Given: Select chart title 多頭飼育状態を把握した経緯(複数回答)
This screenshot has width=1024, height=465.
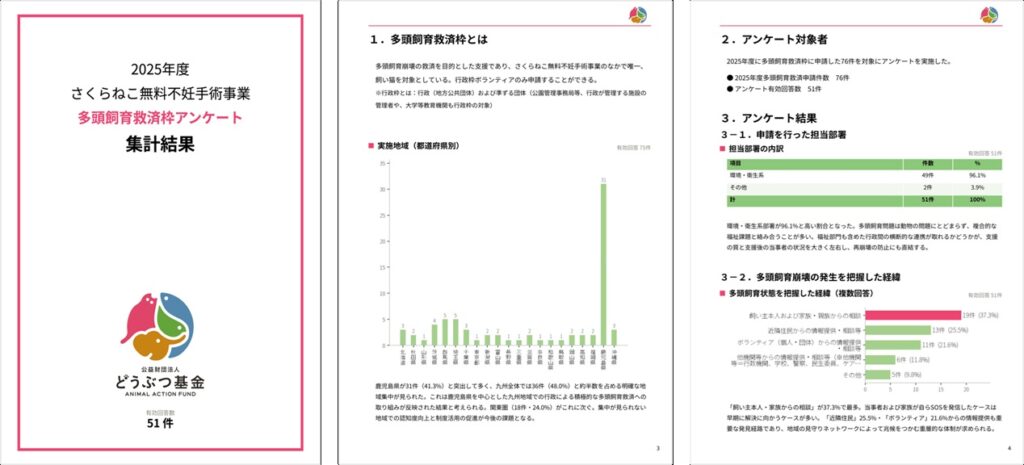Looking at the screenshot, I should coord(801,294).
